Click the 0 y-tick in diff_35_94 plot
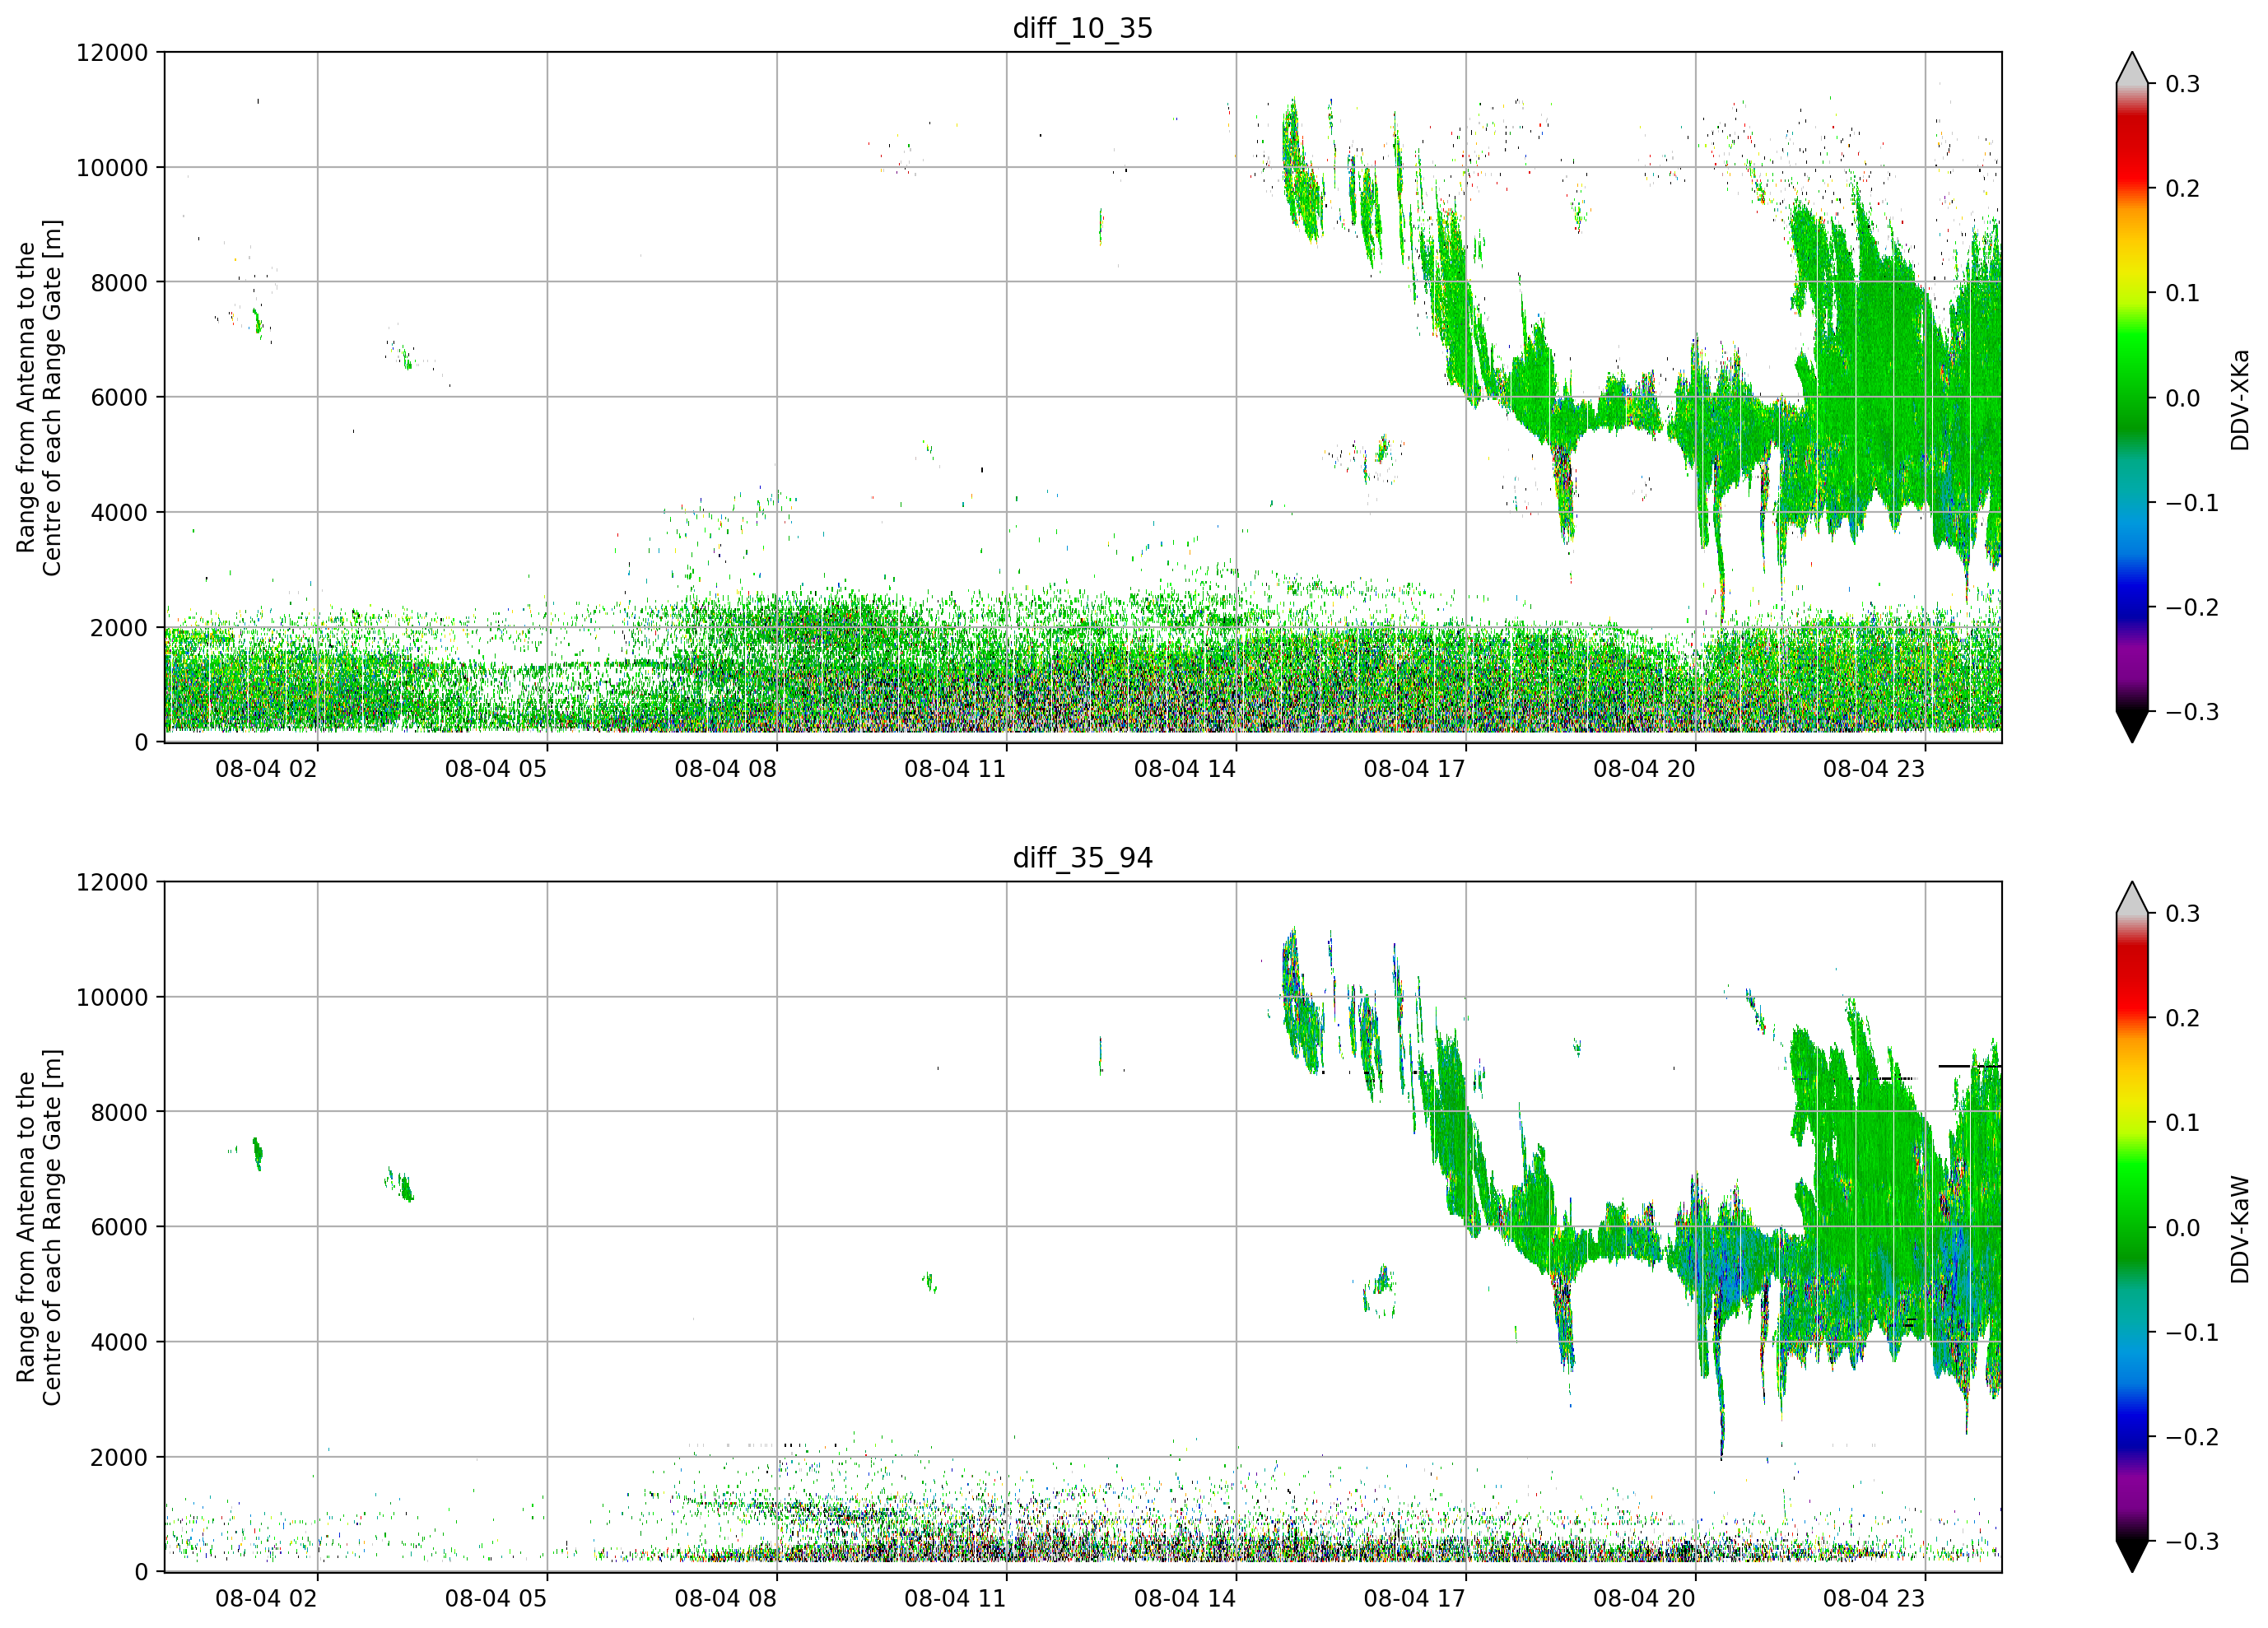This screenshot has height=1628, width=2268. click(141, 1573)
